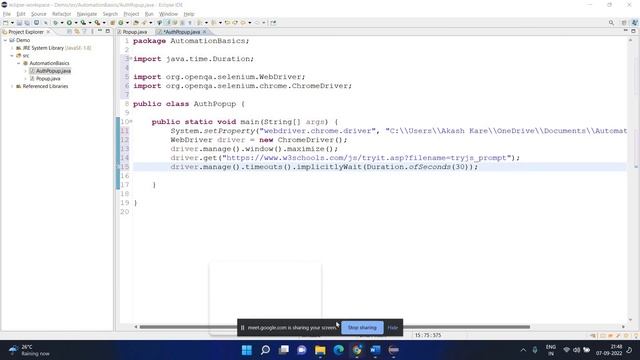The width and height of the screenshot is (640, 360).
Task: Minimize the Project Explorer view
Action: point(100,31)
